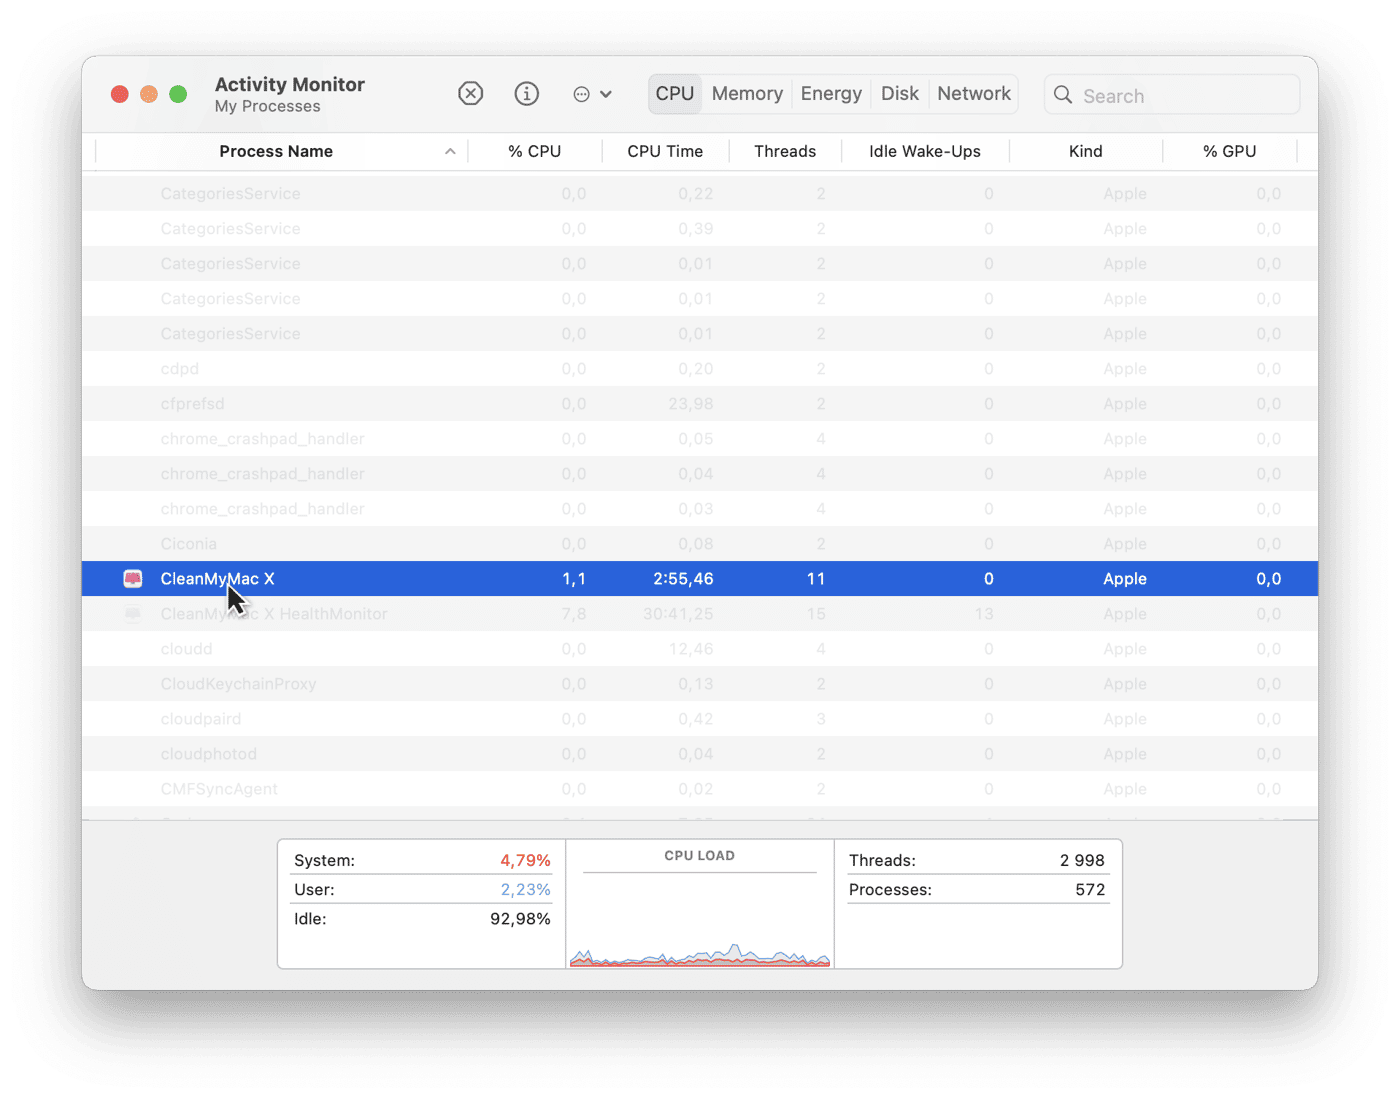Click the Processes 572 total

point(1090,890)
